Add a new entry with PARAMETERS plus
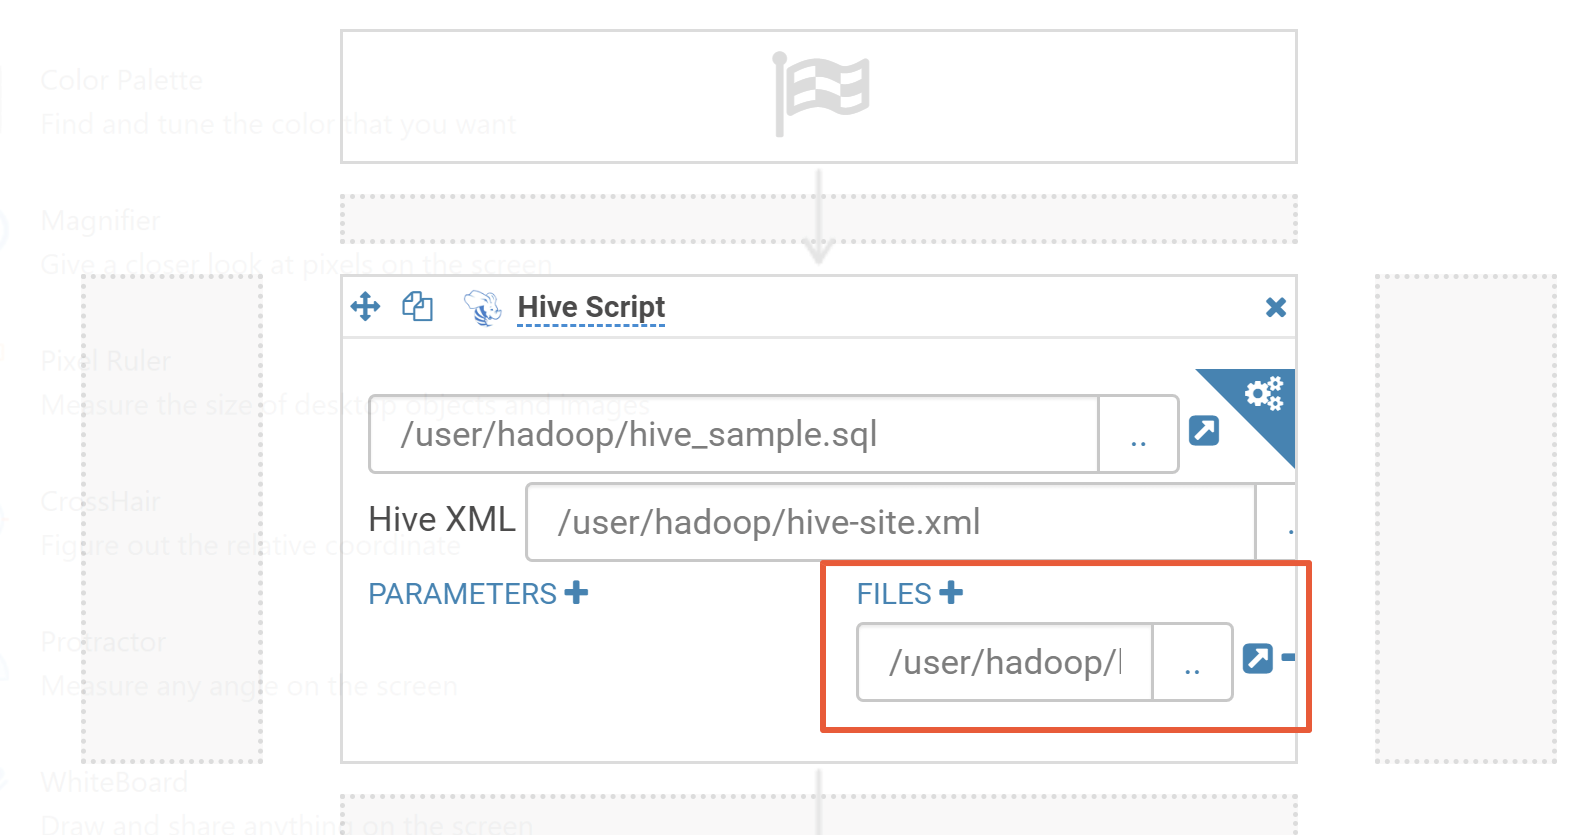 pyautogui.click(x=576, y=593)
